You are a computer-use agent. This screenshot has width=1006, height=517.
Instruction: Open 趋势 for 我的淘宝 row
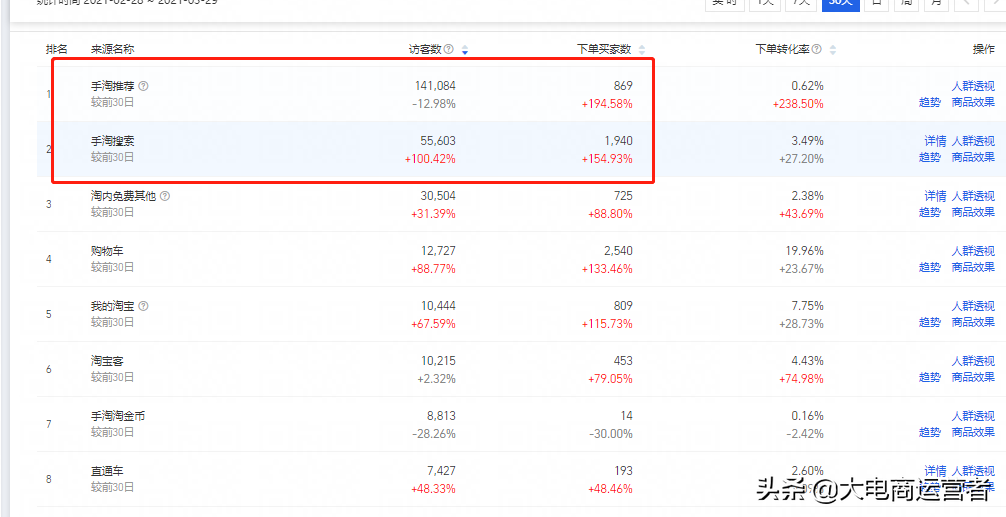[x=930, y=323]
